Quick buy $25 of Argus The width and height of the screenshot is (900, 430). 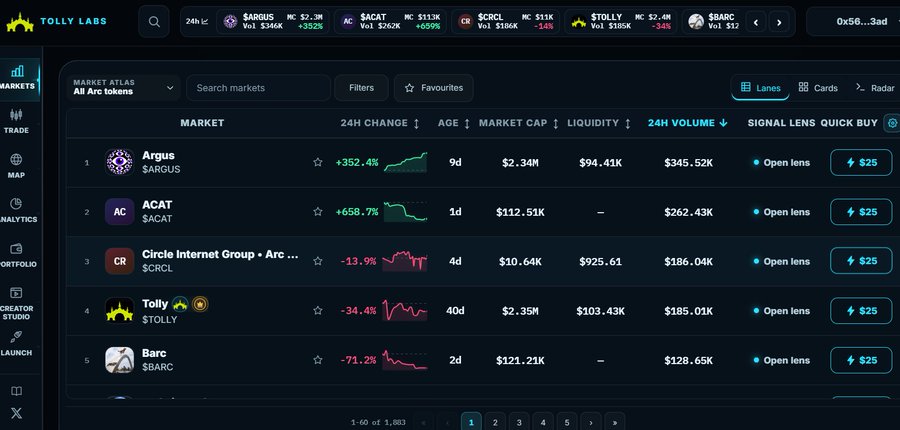(861, 162)
